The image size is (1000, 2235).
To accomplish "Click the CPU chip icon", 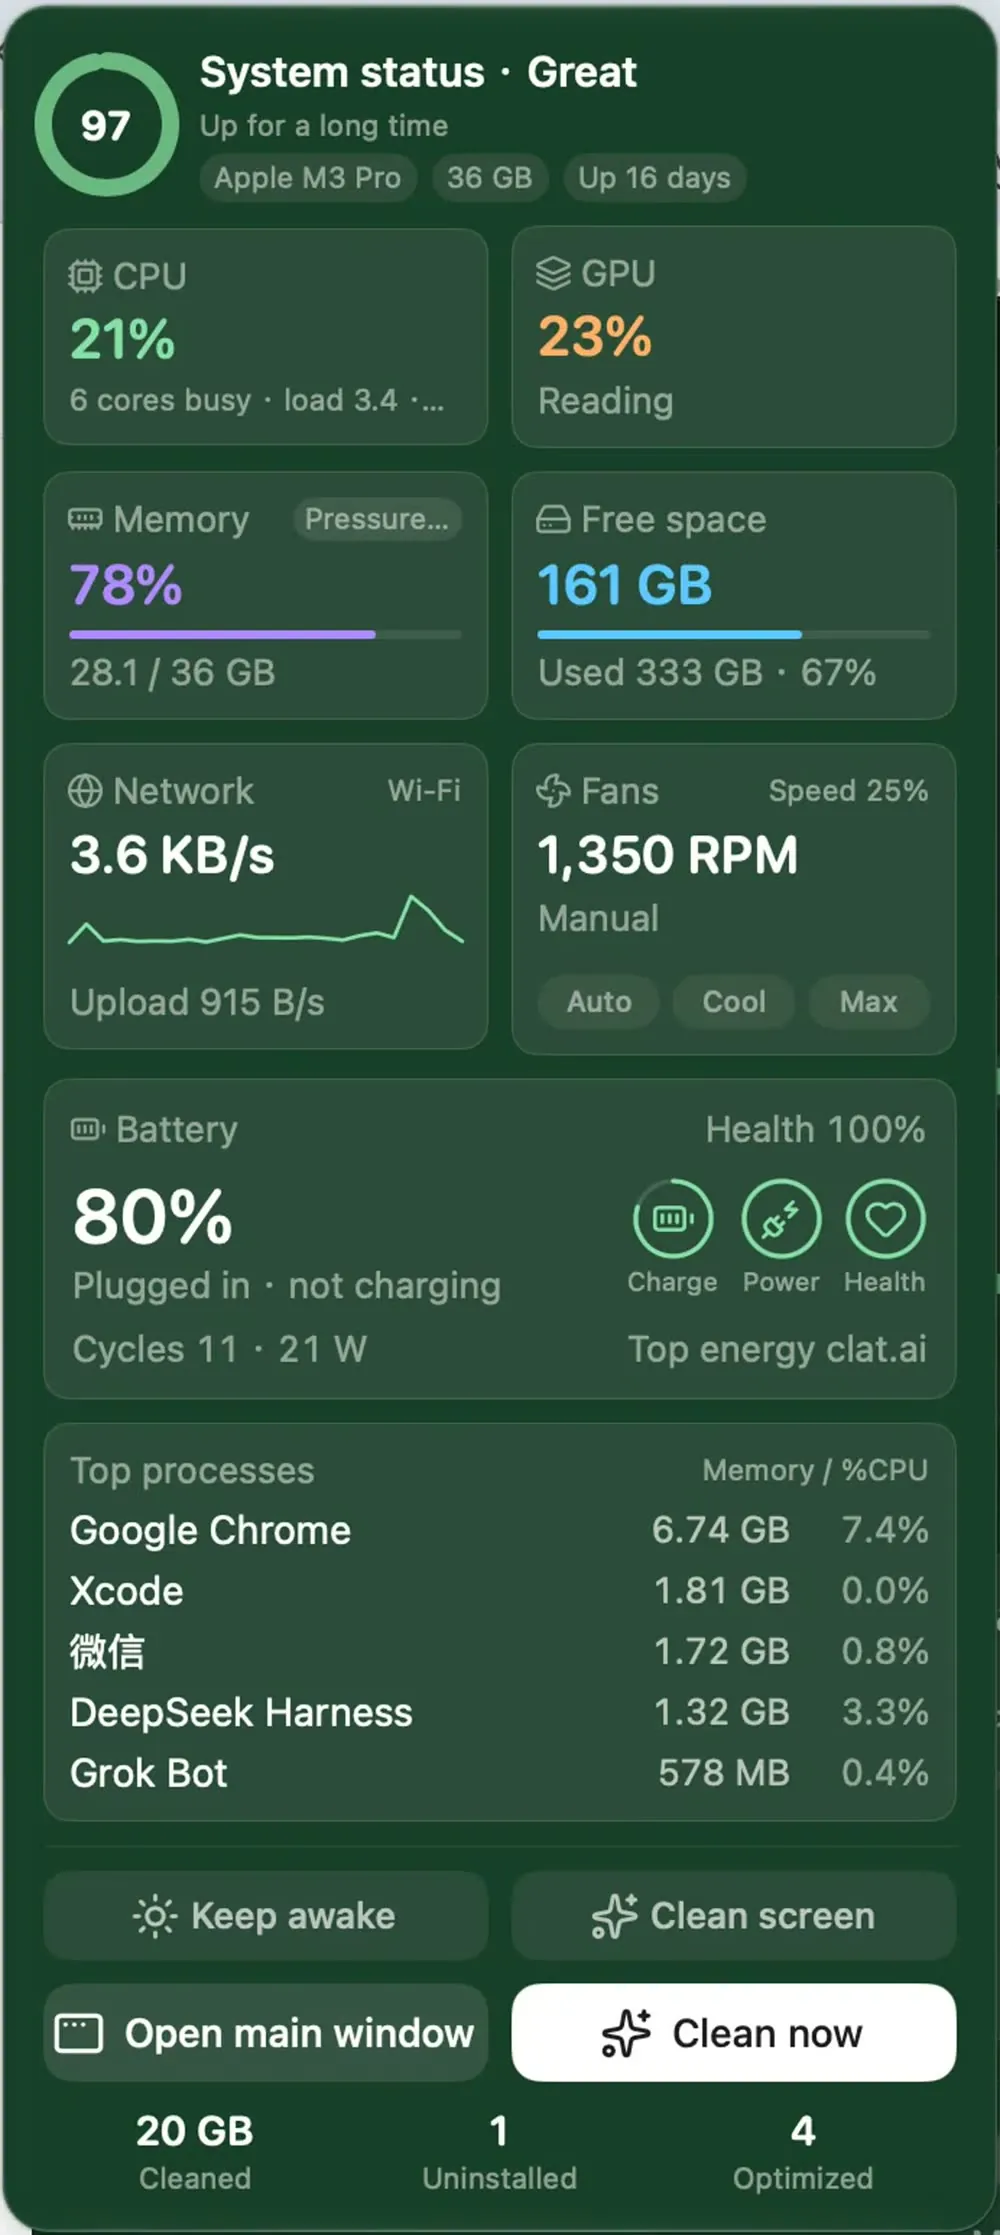I will (85, 276).
